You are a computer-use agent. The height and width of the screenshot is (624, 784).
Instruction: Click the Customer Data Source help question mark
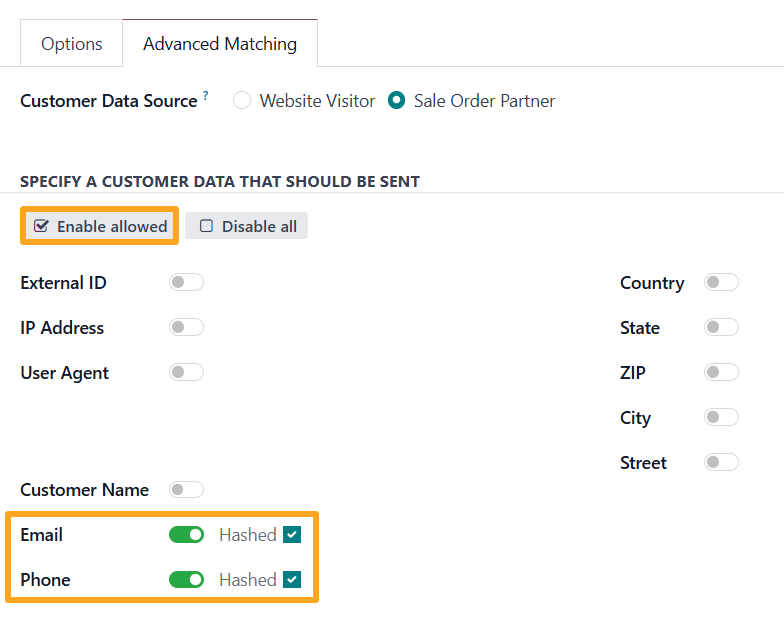206,96
